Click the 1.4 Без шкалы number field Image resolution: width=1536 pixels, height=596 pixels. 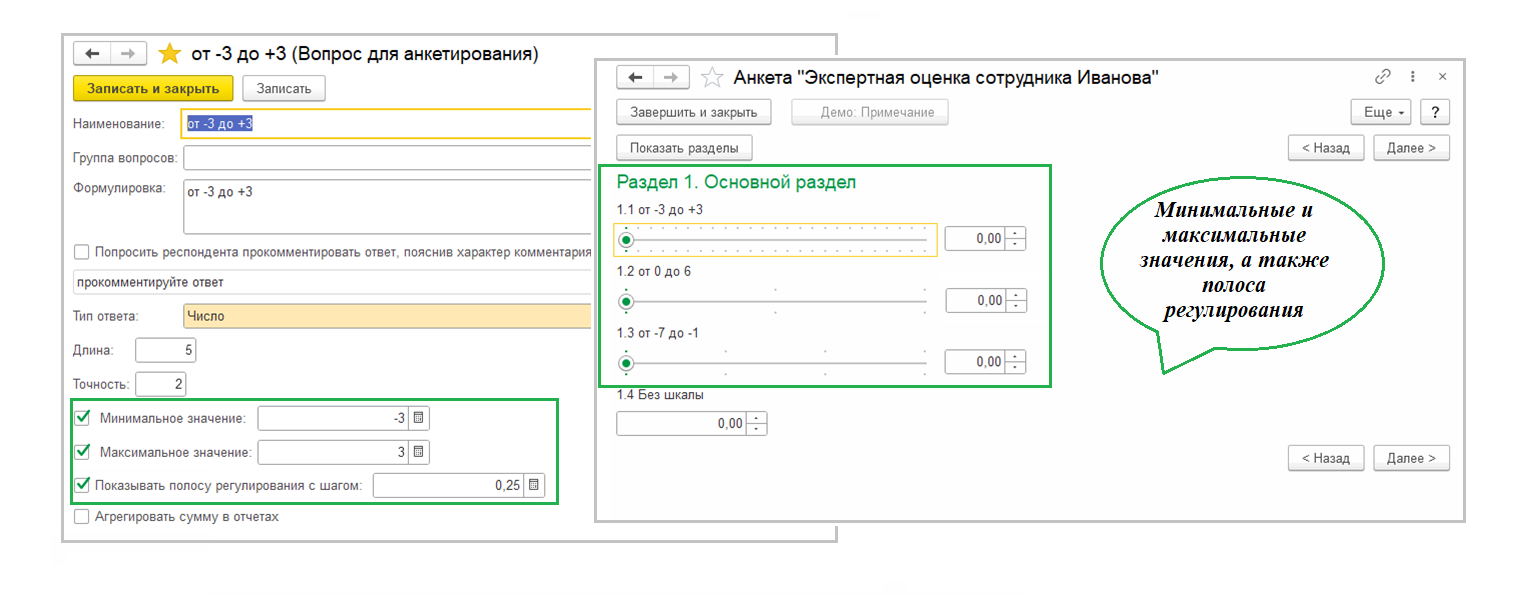pyautogui.click(x=682, y=423)
